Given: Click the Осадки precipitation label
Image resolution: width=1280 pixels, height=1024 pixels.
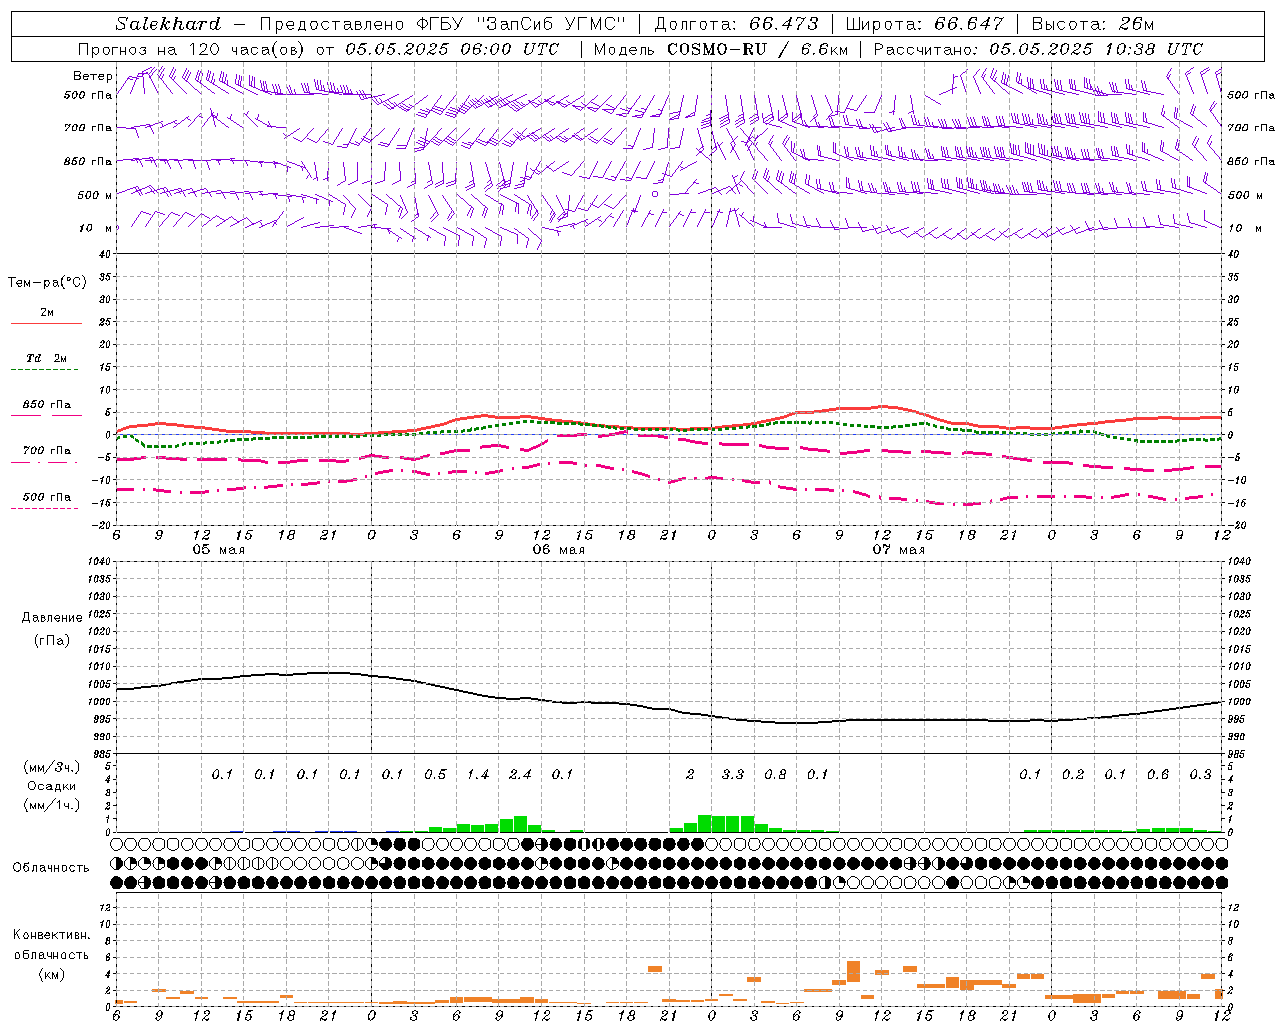Looking at the screenshot, I should pos(51,786).
